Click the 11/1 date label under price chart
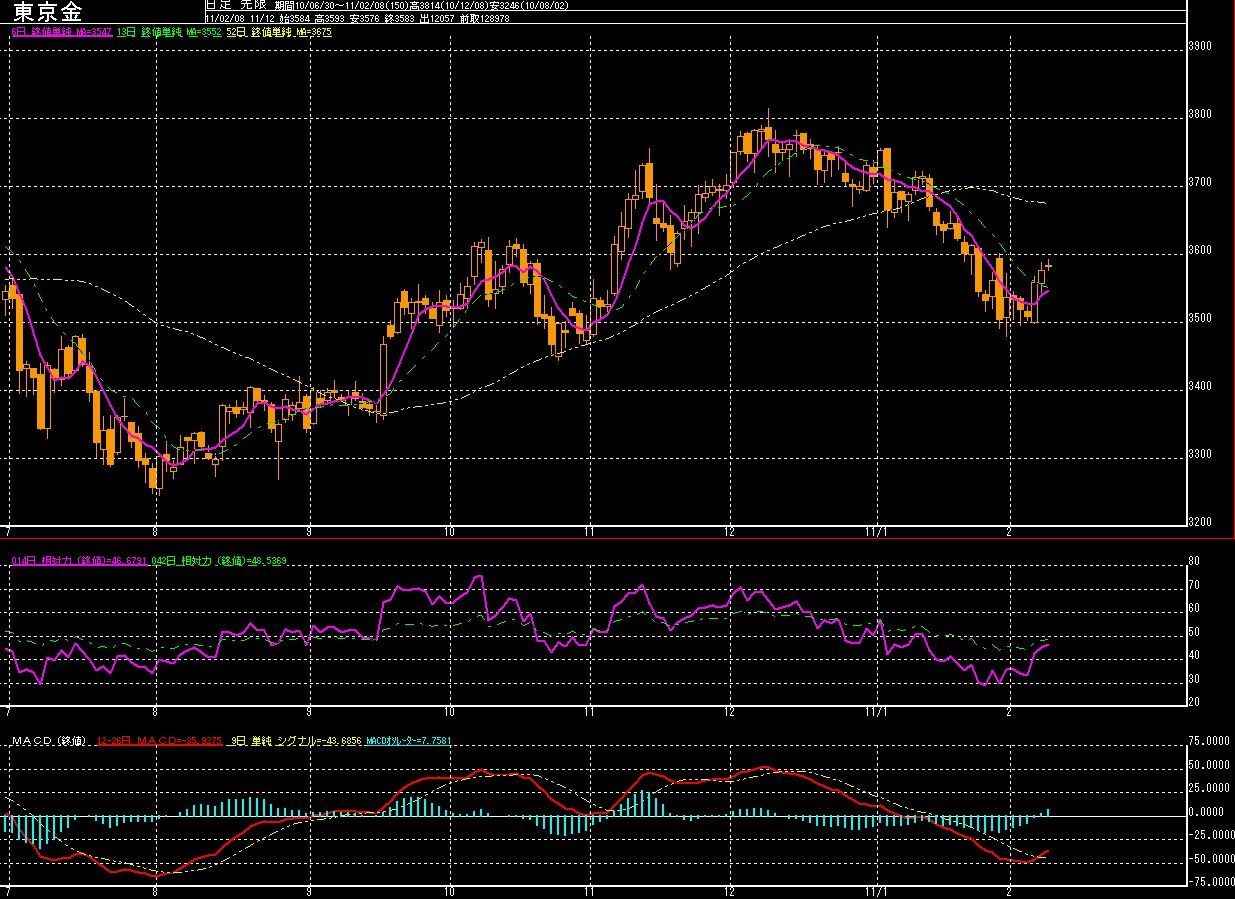 tap(878, 531)
